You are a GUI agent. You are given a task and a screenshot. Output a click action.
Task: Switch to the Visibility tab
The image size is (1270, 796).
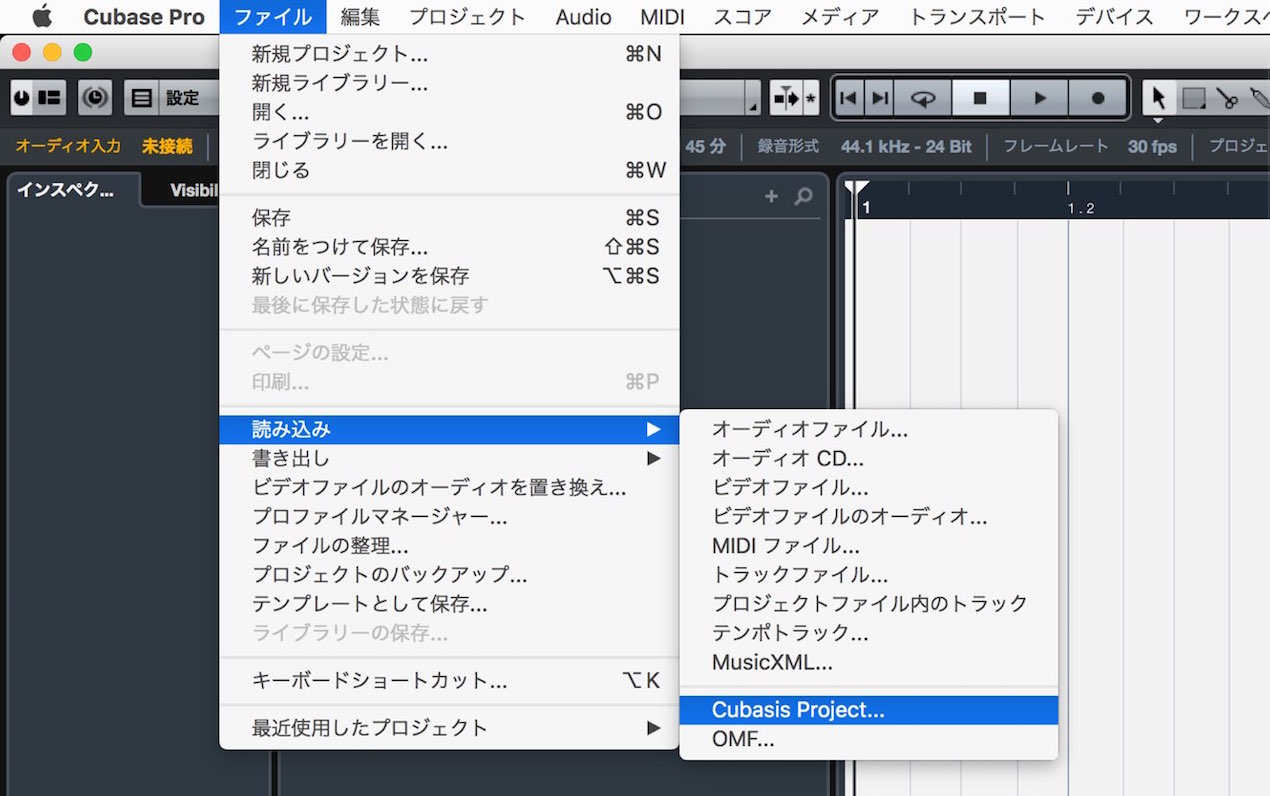tap(194, 190)
